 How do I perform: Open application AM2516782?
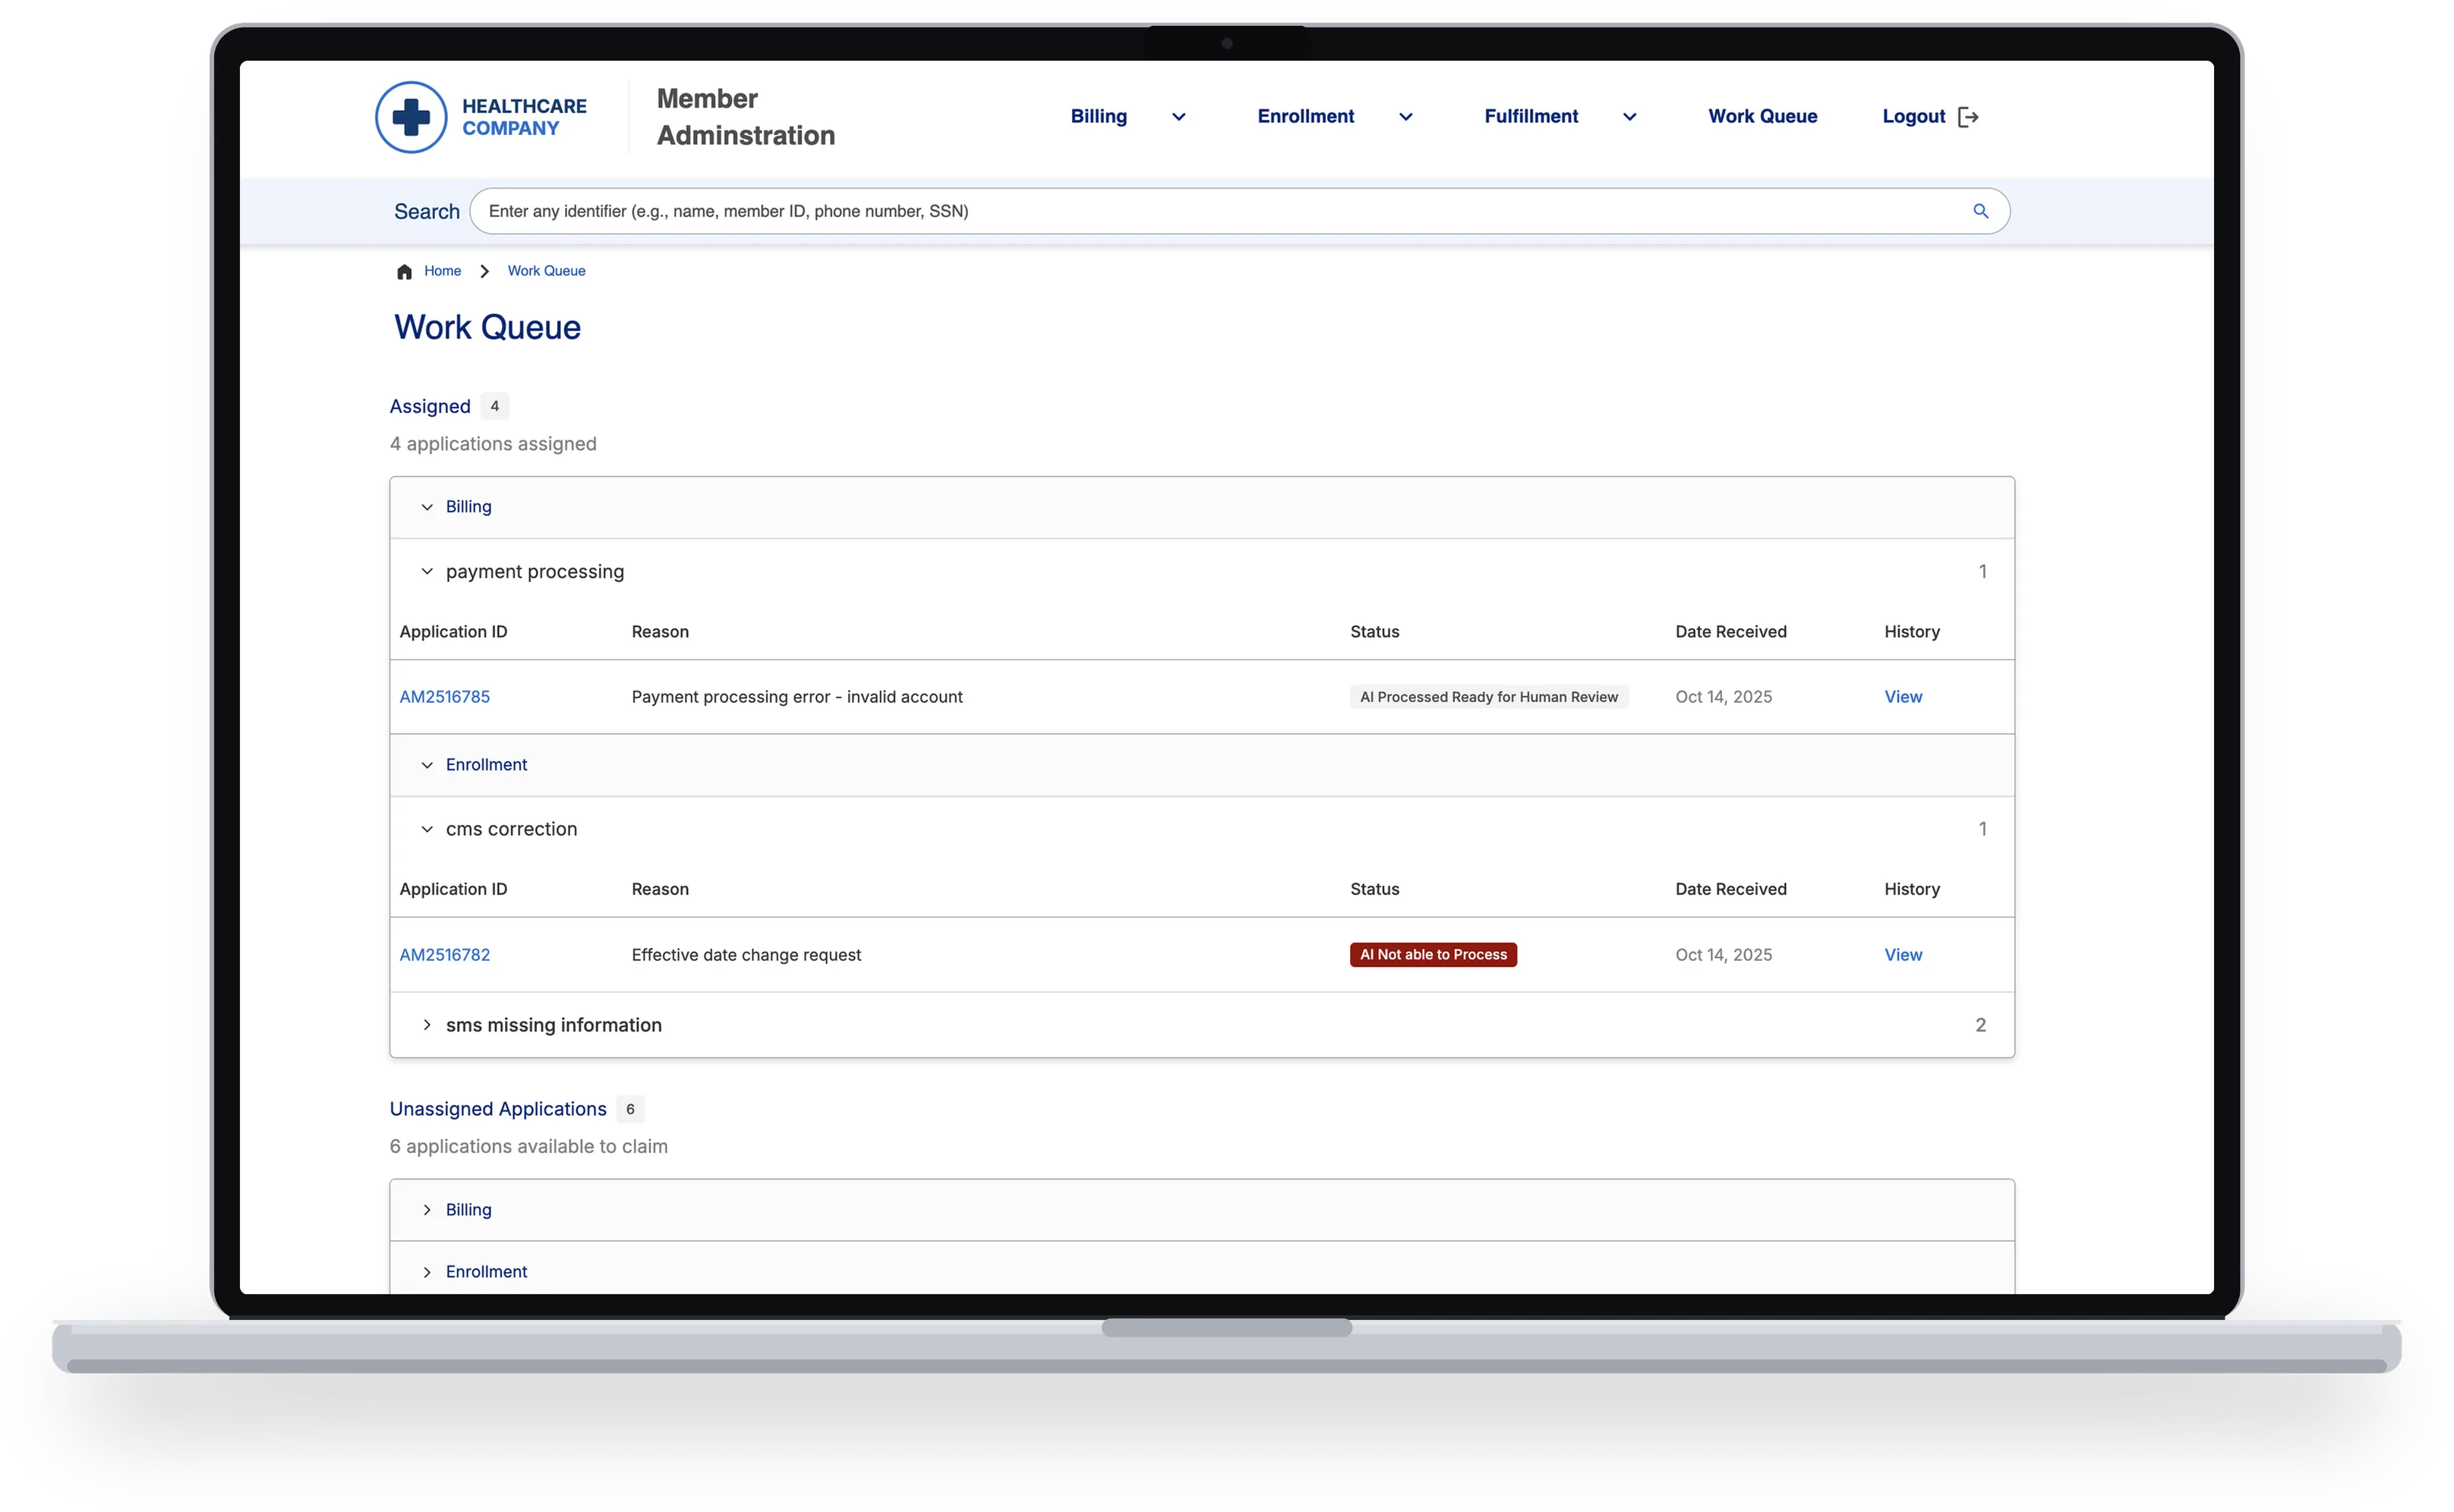(x=445, y=955)
